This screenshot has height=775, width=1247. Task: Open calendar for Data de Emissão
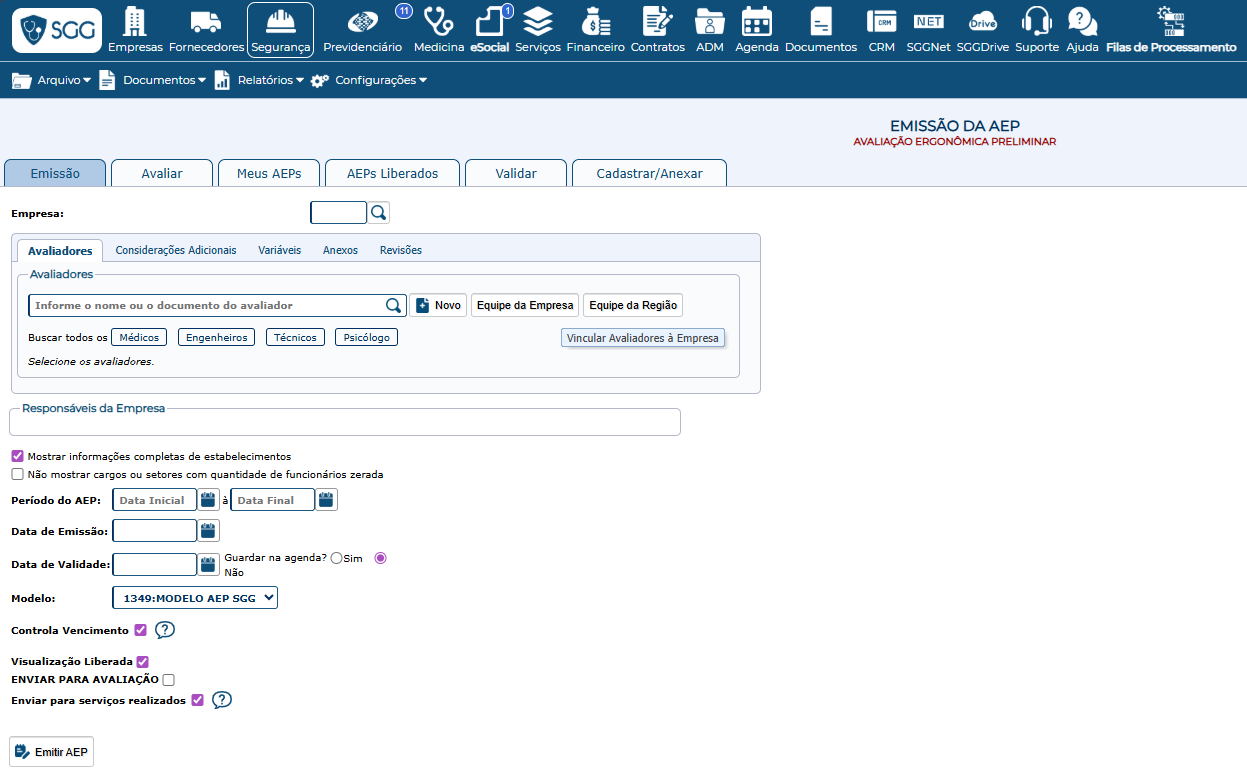208,531
